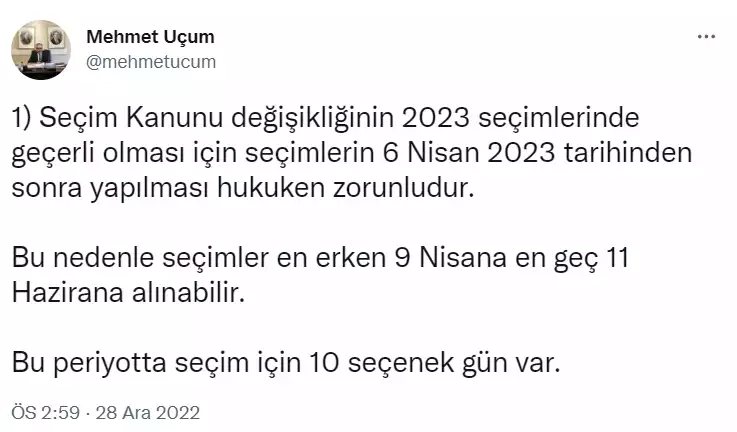Screen dimensions: 737x432
Task: Click the word 'seçimlerinde' ending the first line
Action: point(559,118)
